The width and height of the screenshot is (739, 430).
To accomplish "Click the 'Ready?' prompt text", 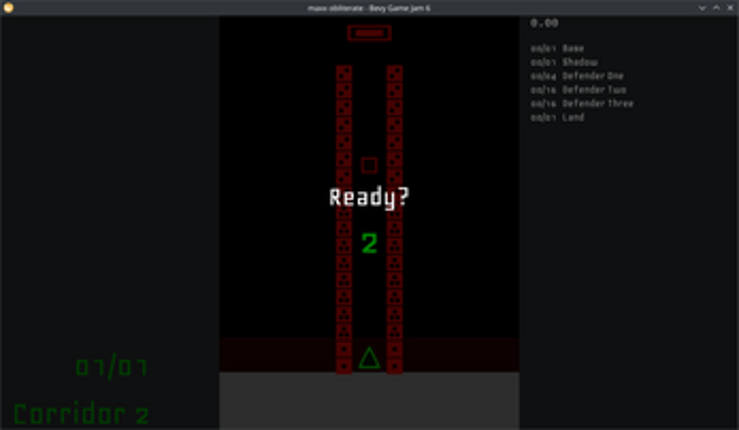I will pyautogui.click(x=370, y=198).
